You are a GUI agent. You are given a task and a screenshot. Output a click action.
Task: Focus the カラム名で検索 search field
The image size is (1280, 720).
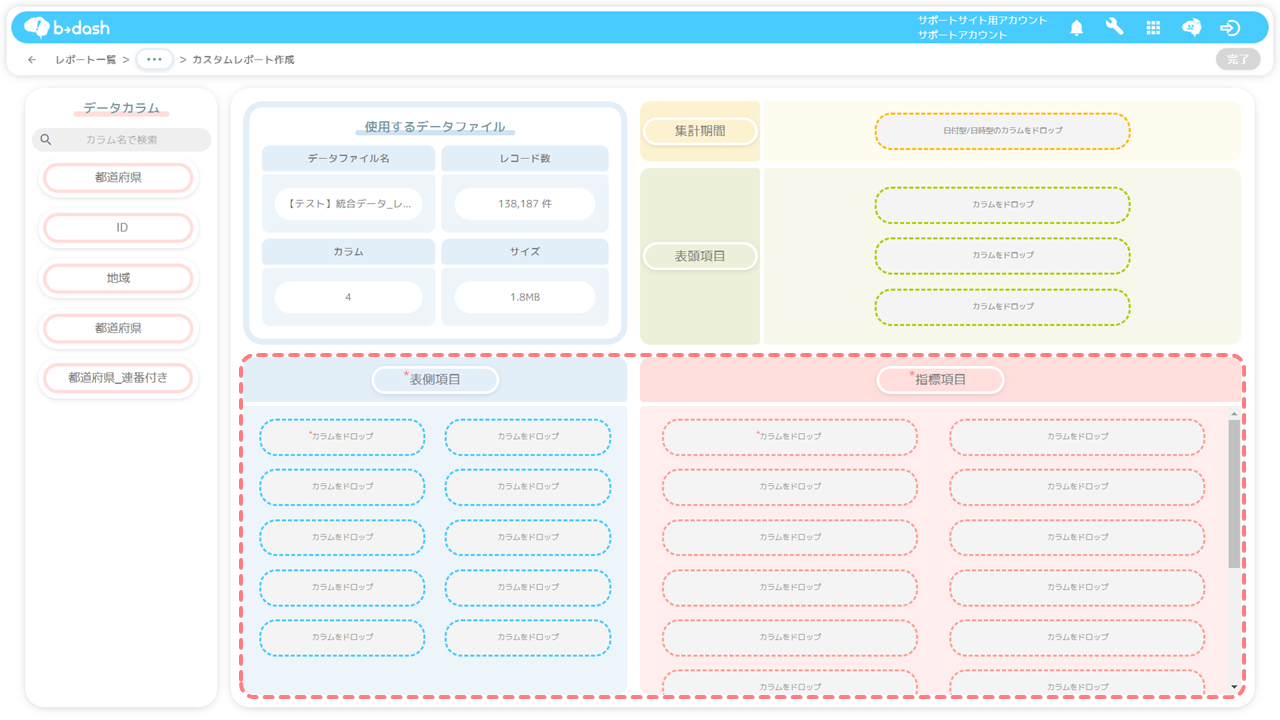[x=122, y=140]
